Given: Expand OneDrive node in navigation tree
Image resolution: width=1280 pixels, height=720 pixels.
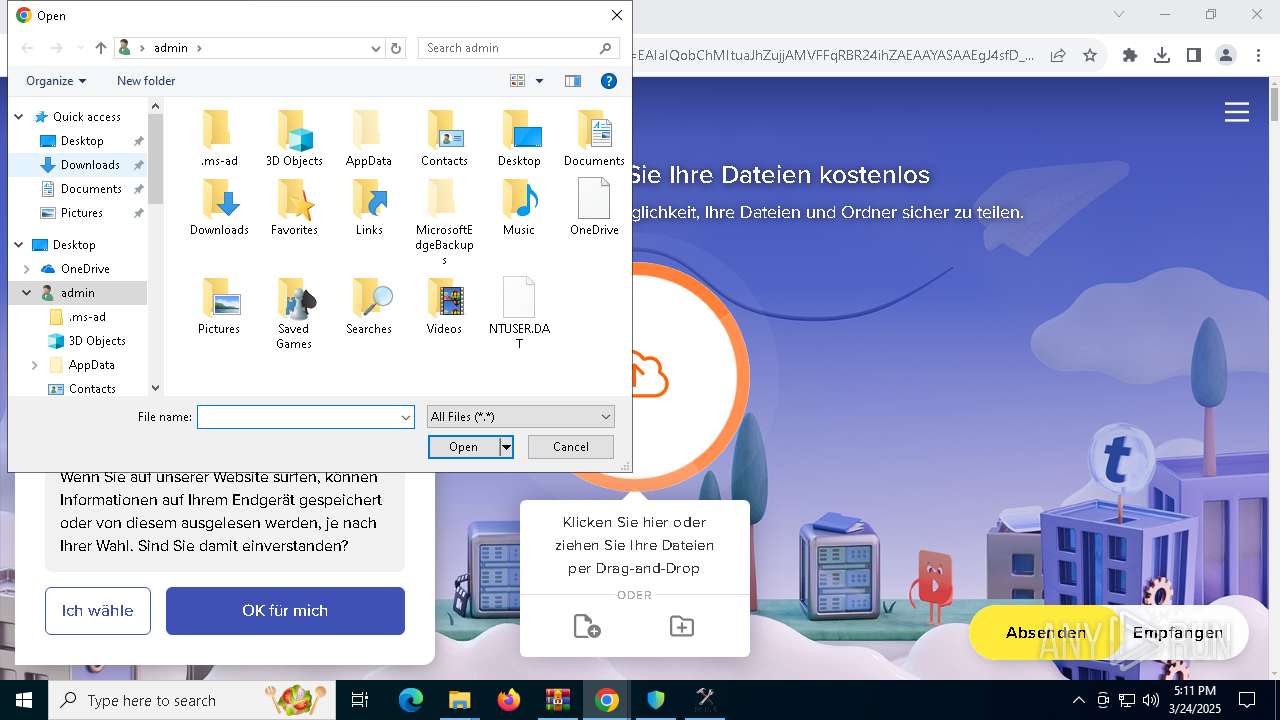Looking at the screenshot, I should click(26, 269).
